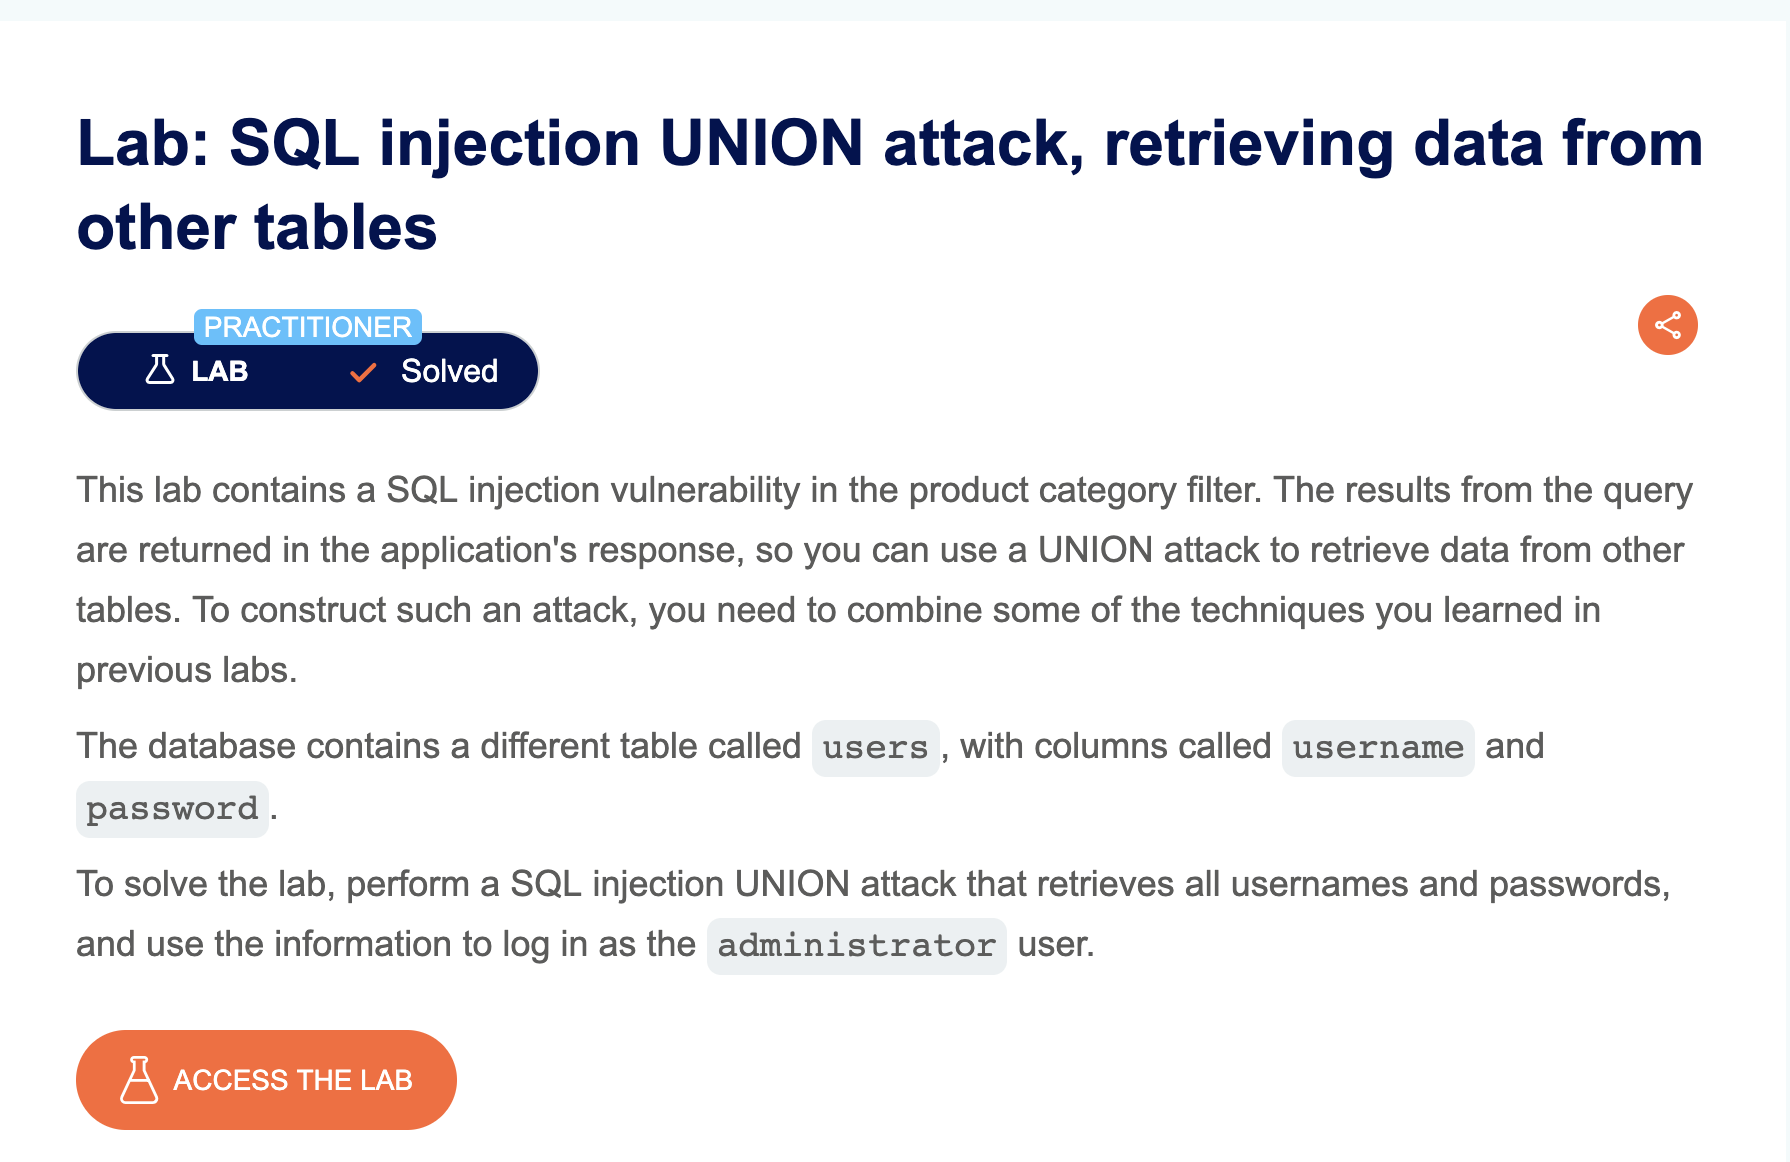Select the username code snippet
The image size is (1790, 1162).
(x=1378, y=748)
